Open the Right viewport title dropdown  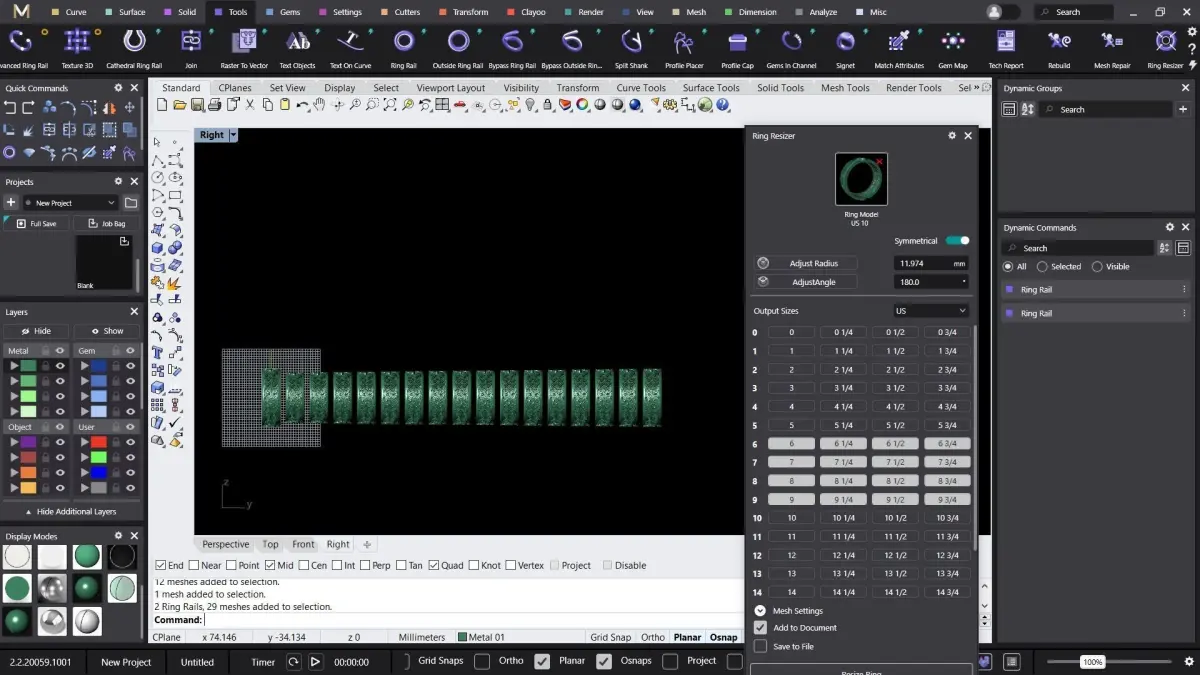233,135
